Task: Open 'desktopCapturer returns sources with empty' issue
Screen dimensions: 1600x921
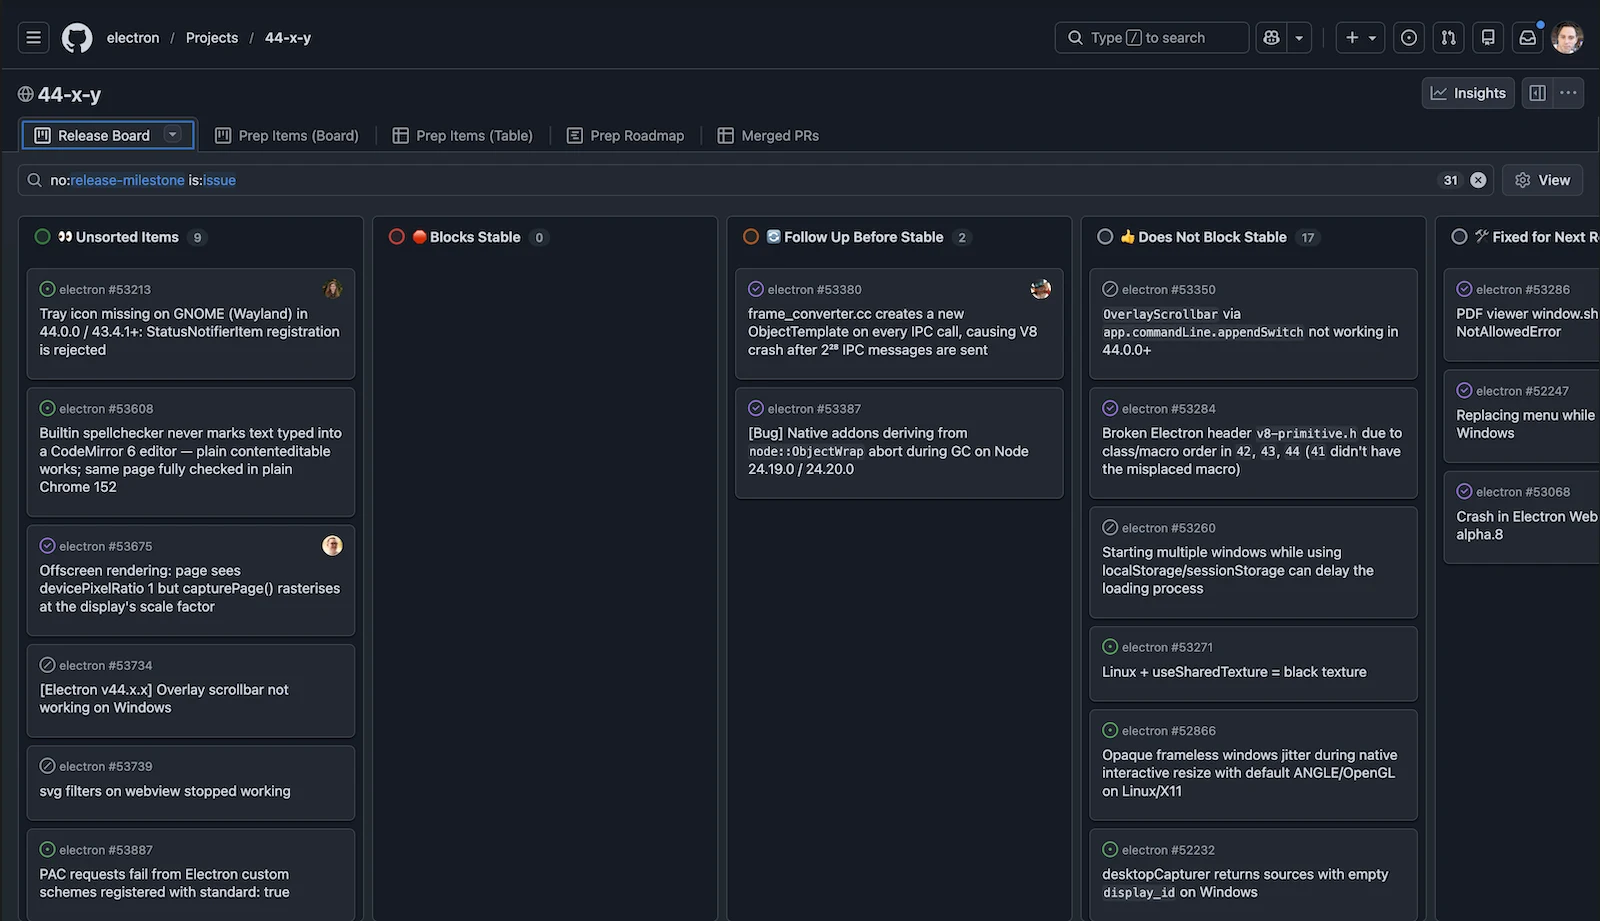Action: (x=1245, y=883)
